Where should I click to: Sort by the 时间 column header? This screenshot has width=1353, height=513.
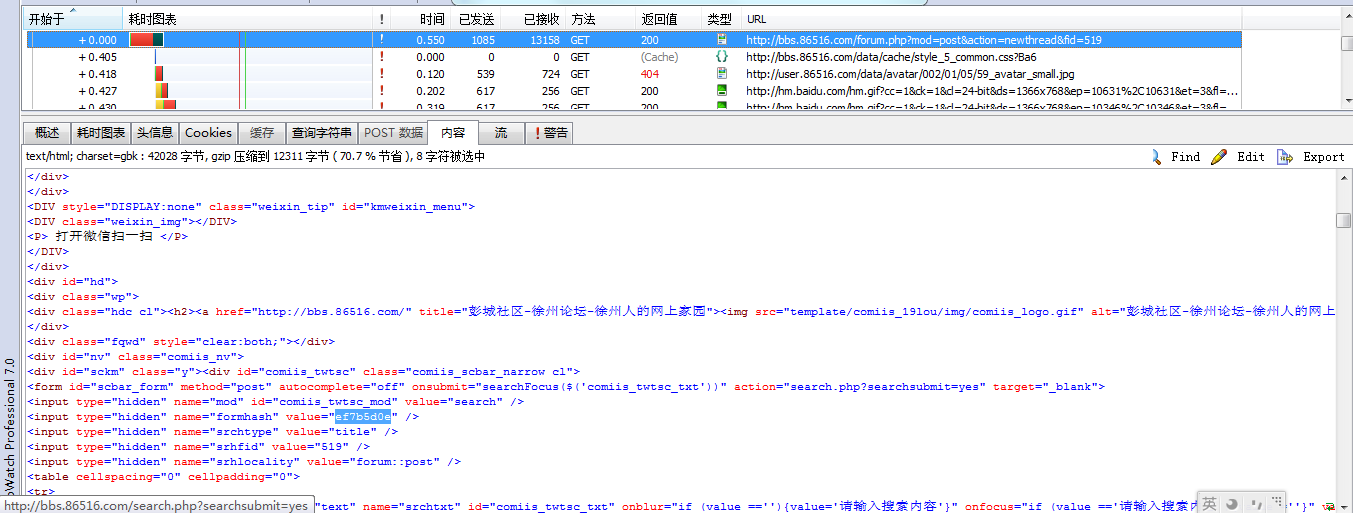coord(419,19)
